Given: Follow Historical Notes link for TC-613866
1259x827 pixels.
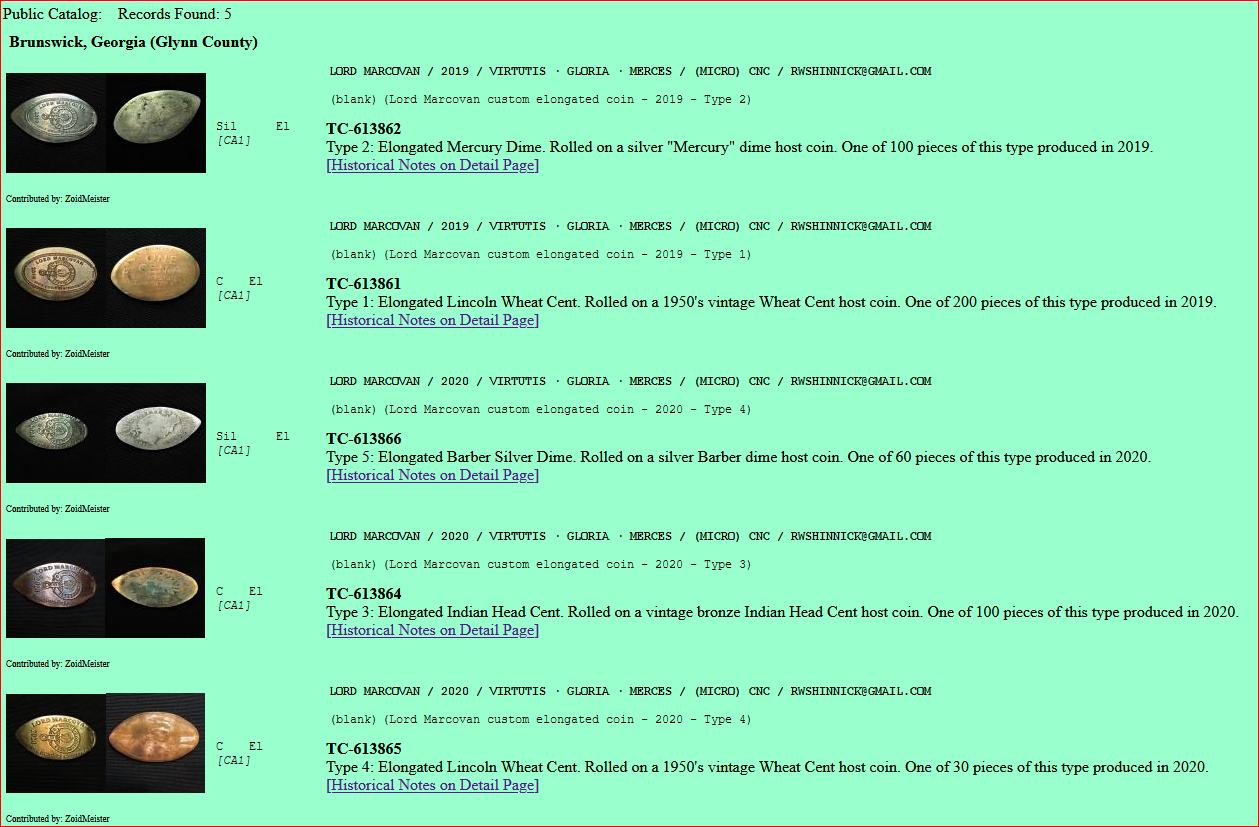Looking at the screenshot, I should click(432, 475).
